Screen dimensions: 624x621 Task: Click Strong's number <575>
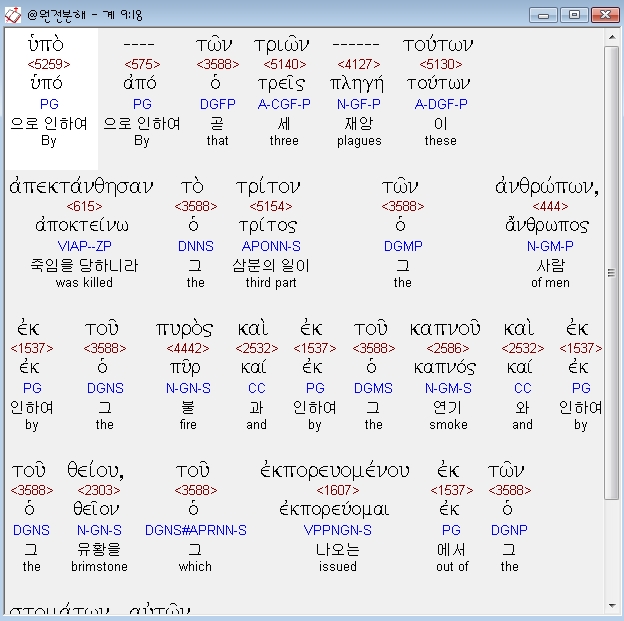(x=142, y=64)
